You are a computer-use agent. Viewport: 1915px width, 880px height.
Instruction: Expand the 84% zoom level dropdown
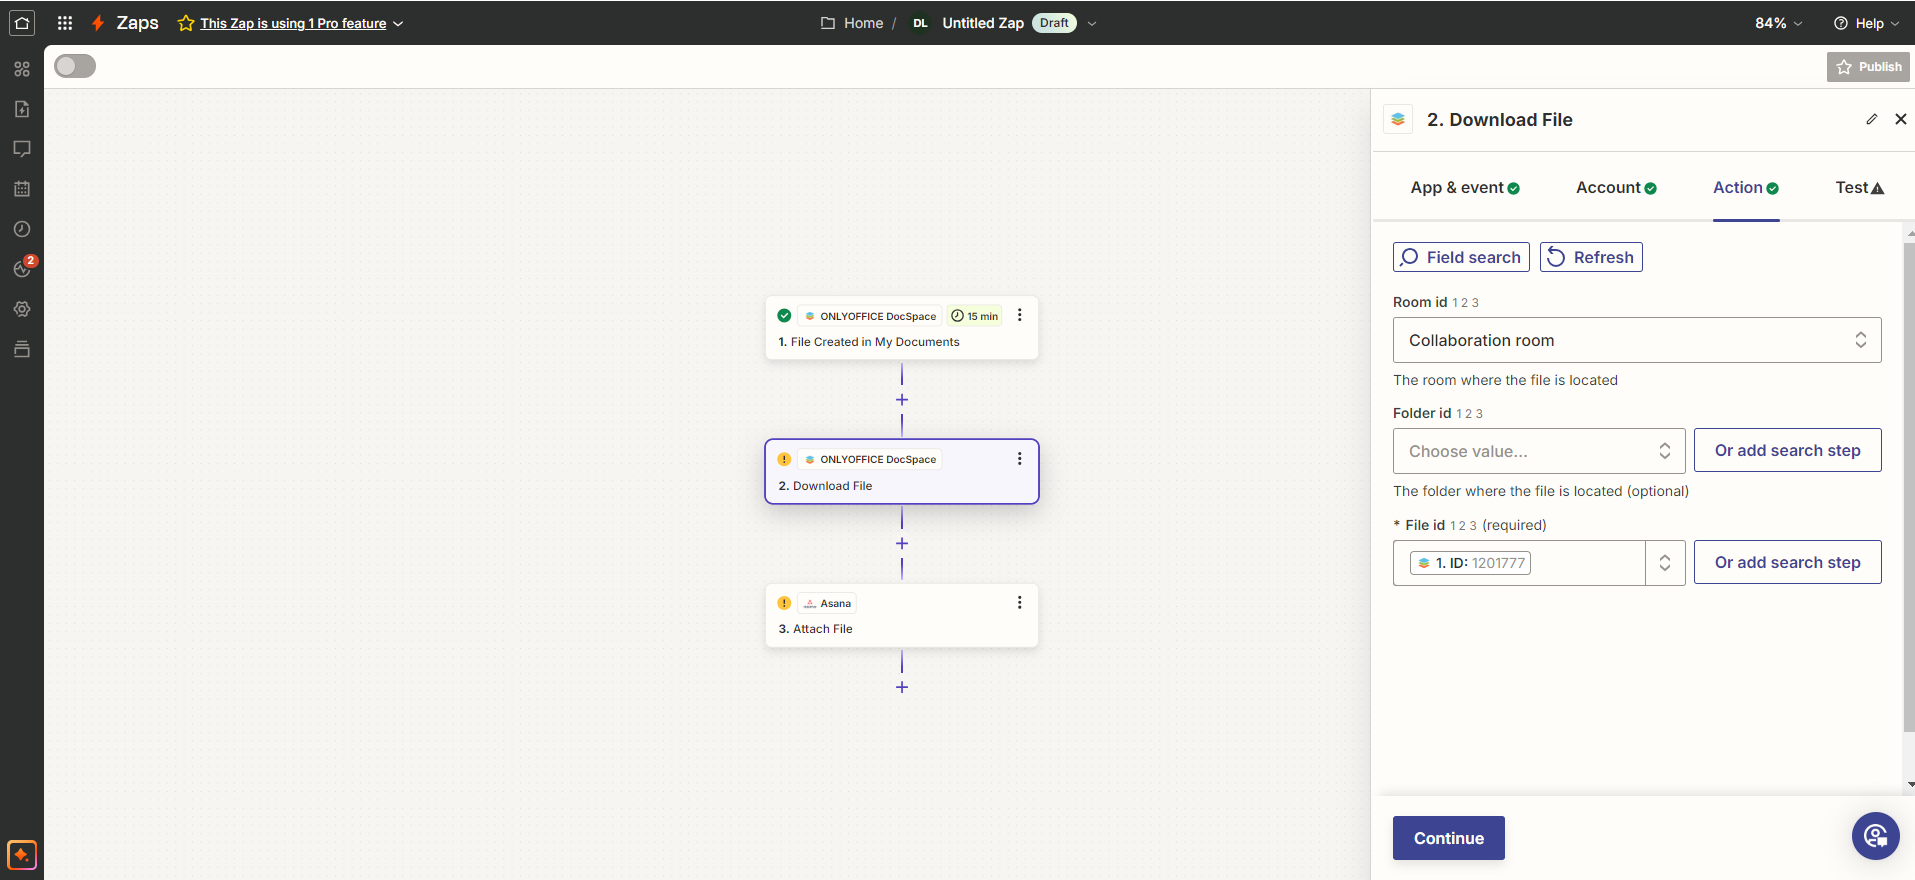(1778, 23)
